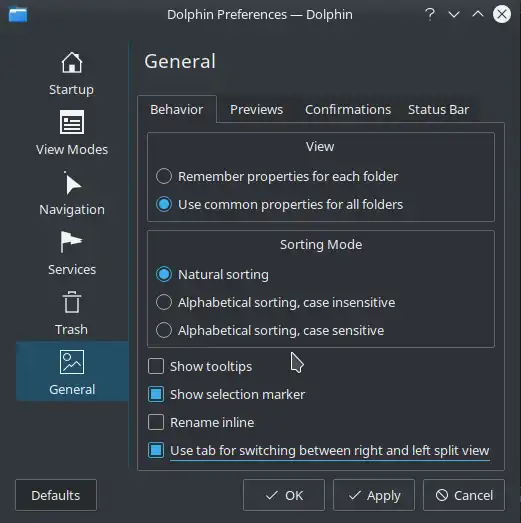This screenshot has width=521, height=523.
Task: Open the Startup settings house icon
Action: [x=72, y=62]
